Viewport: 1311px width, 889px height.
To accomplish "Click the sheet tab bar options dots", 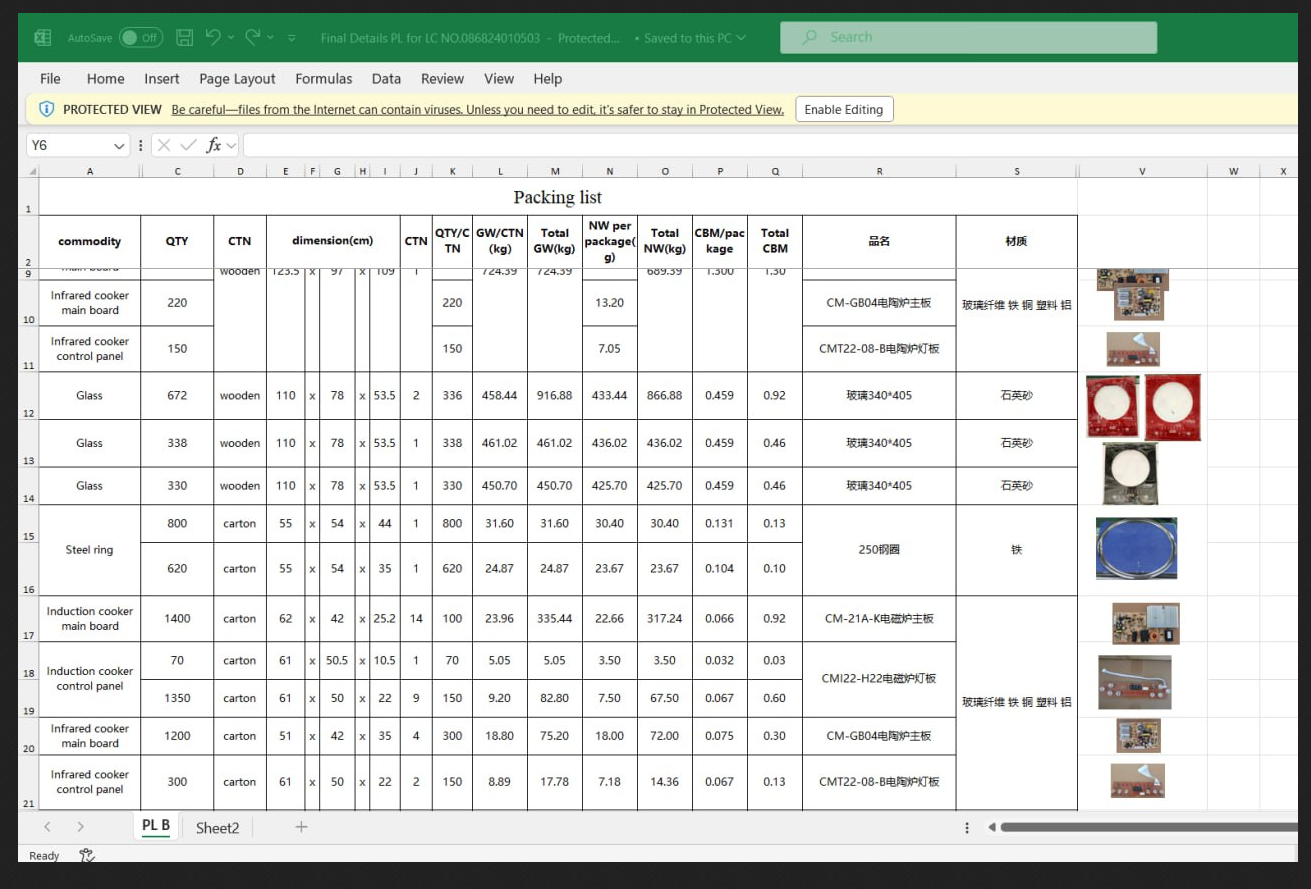I will click(967, 828).
